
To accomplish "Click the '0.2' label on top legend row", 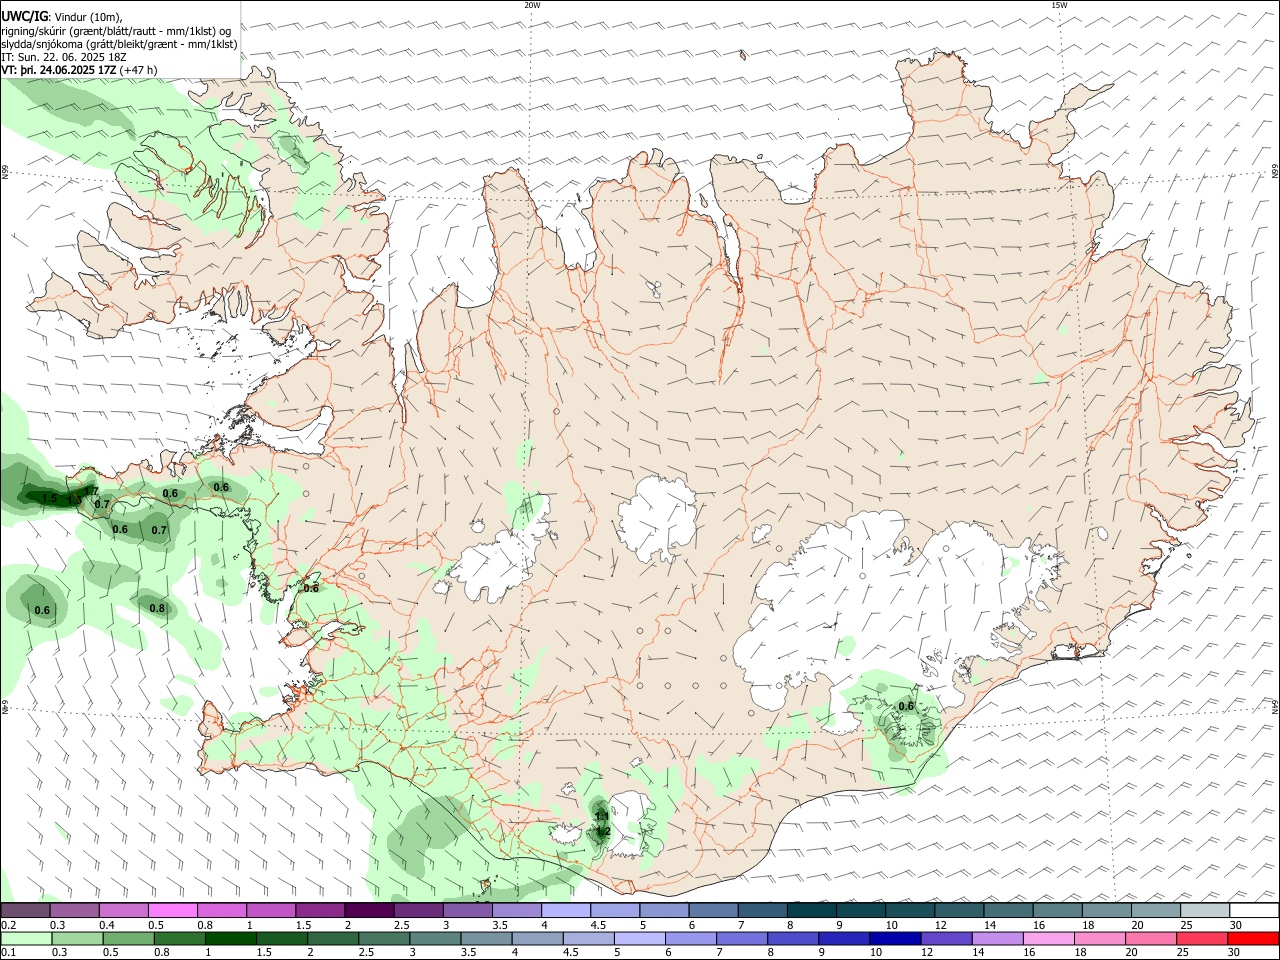I will click(9, 925).
